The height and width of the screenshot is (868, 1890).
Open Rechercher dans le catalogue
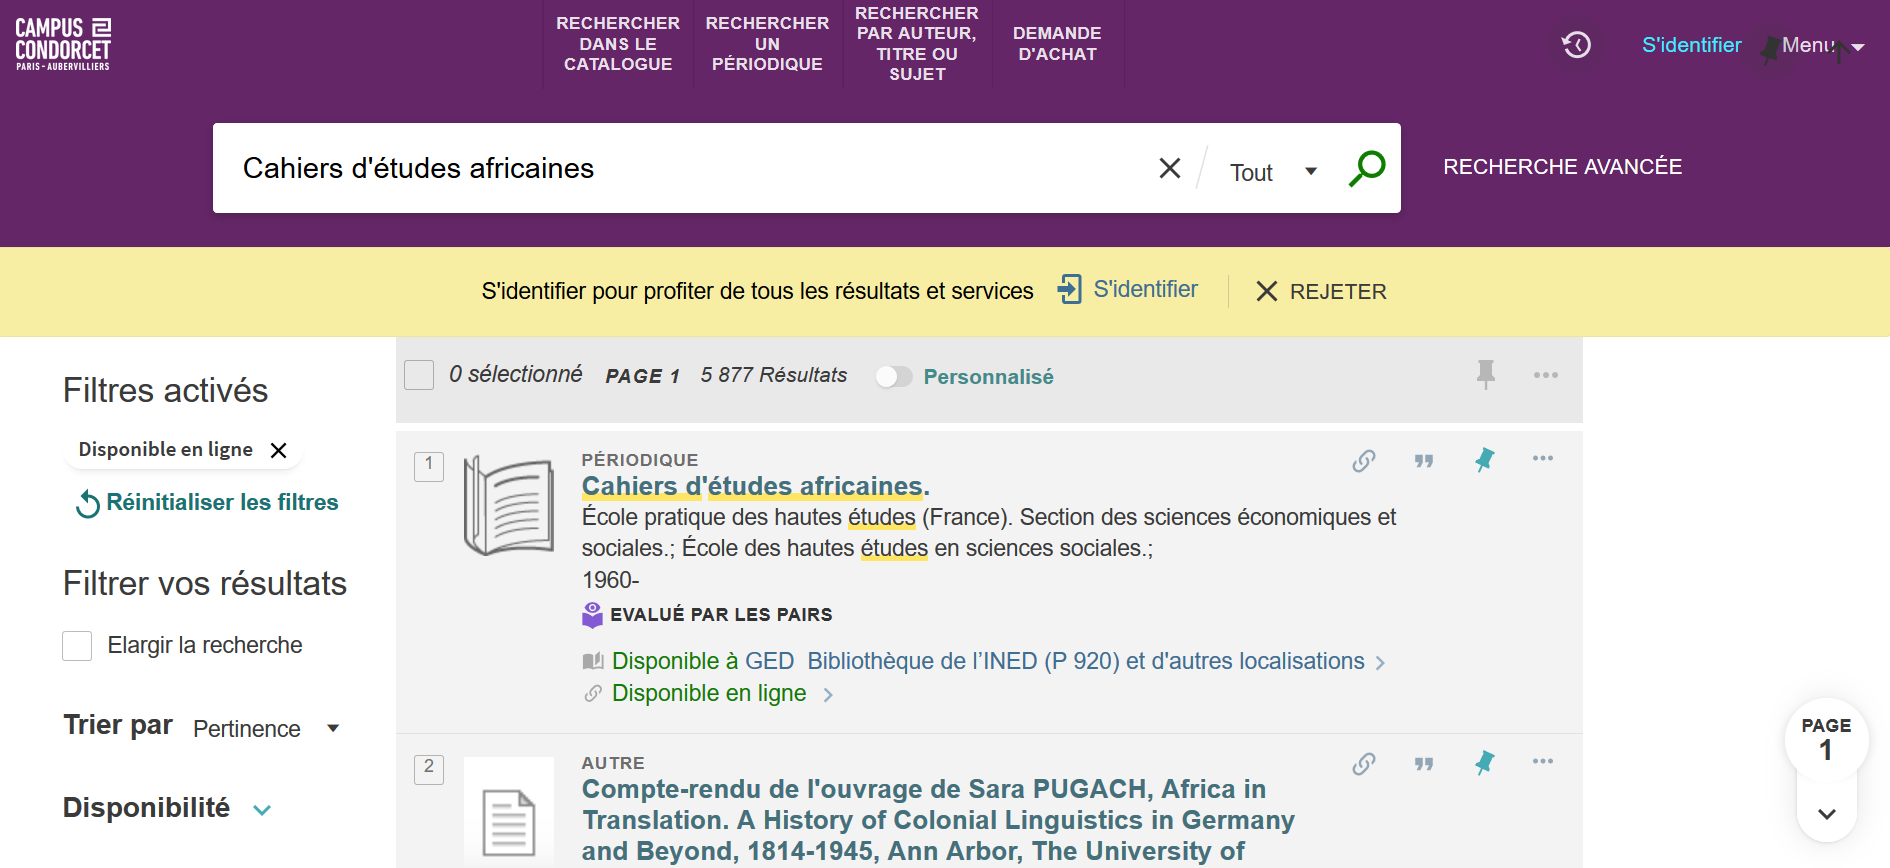click(x=618, y=43)
